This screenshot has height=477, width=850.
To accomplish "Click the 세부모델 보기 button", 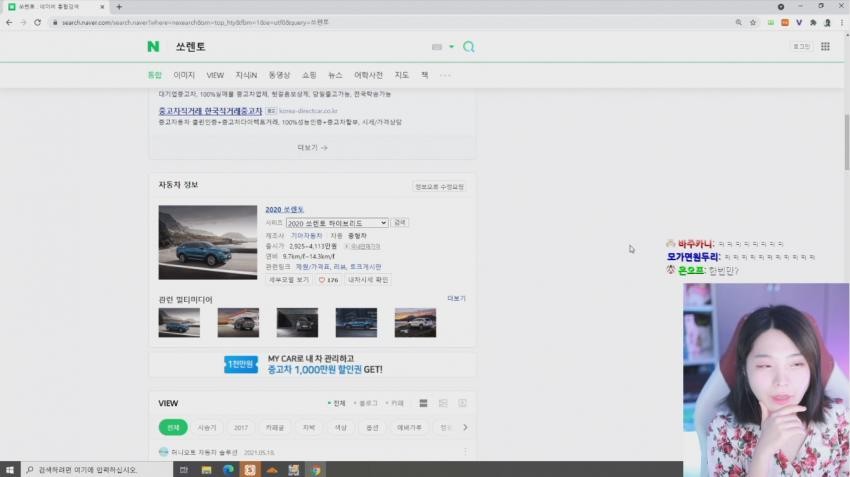I will tap(289, 280).
